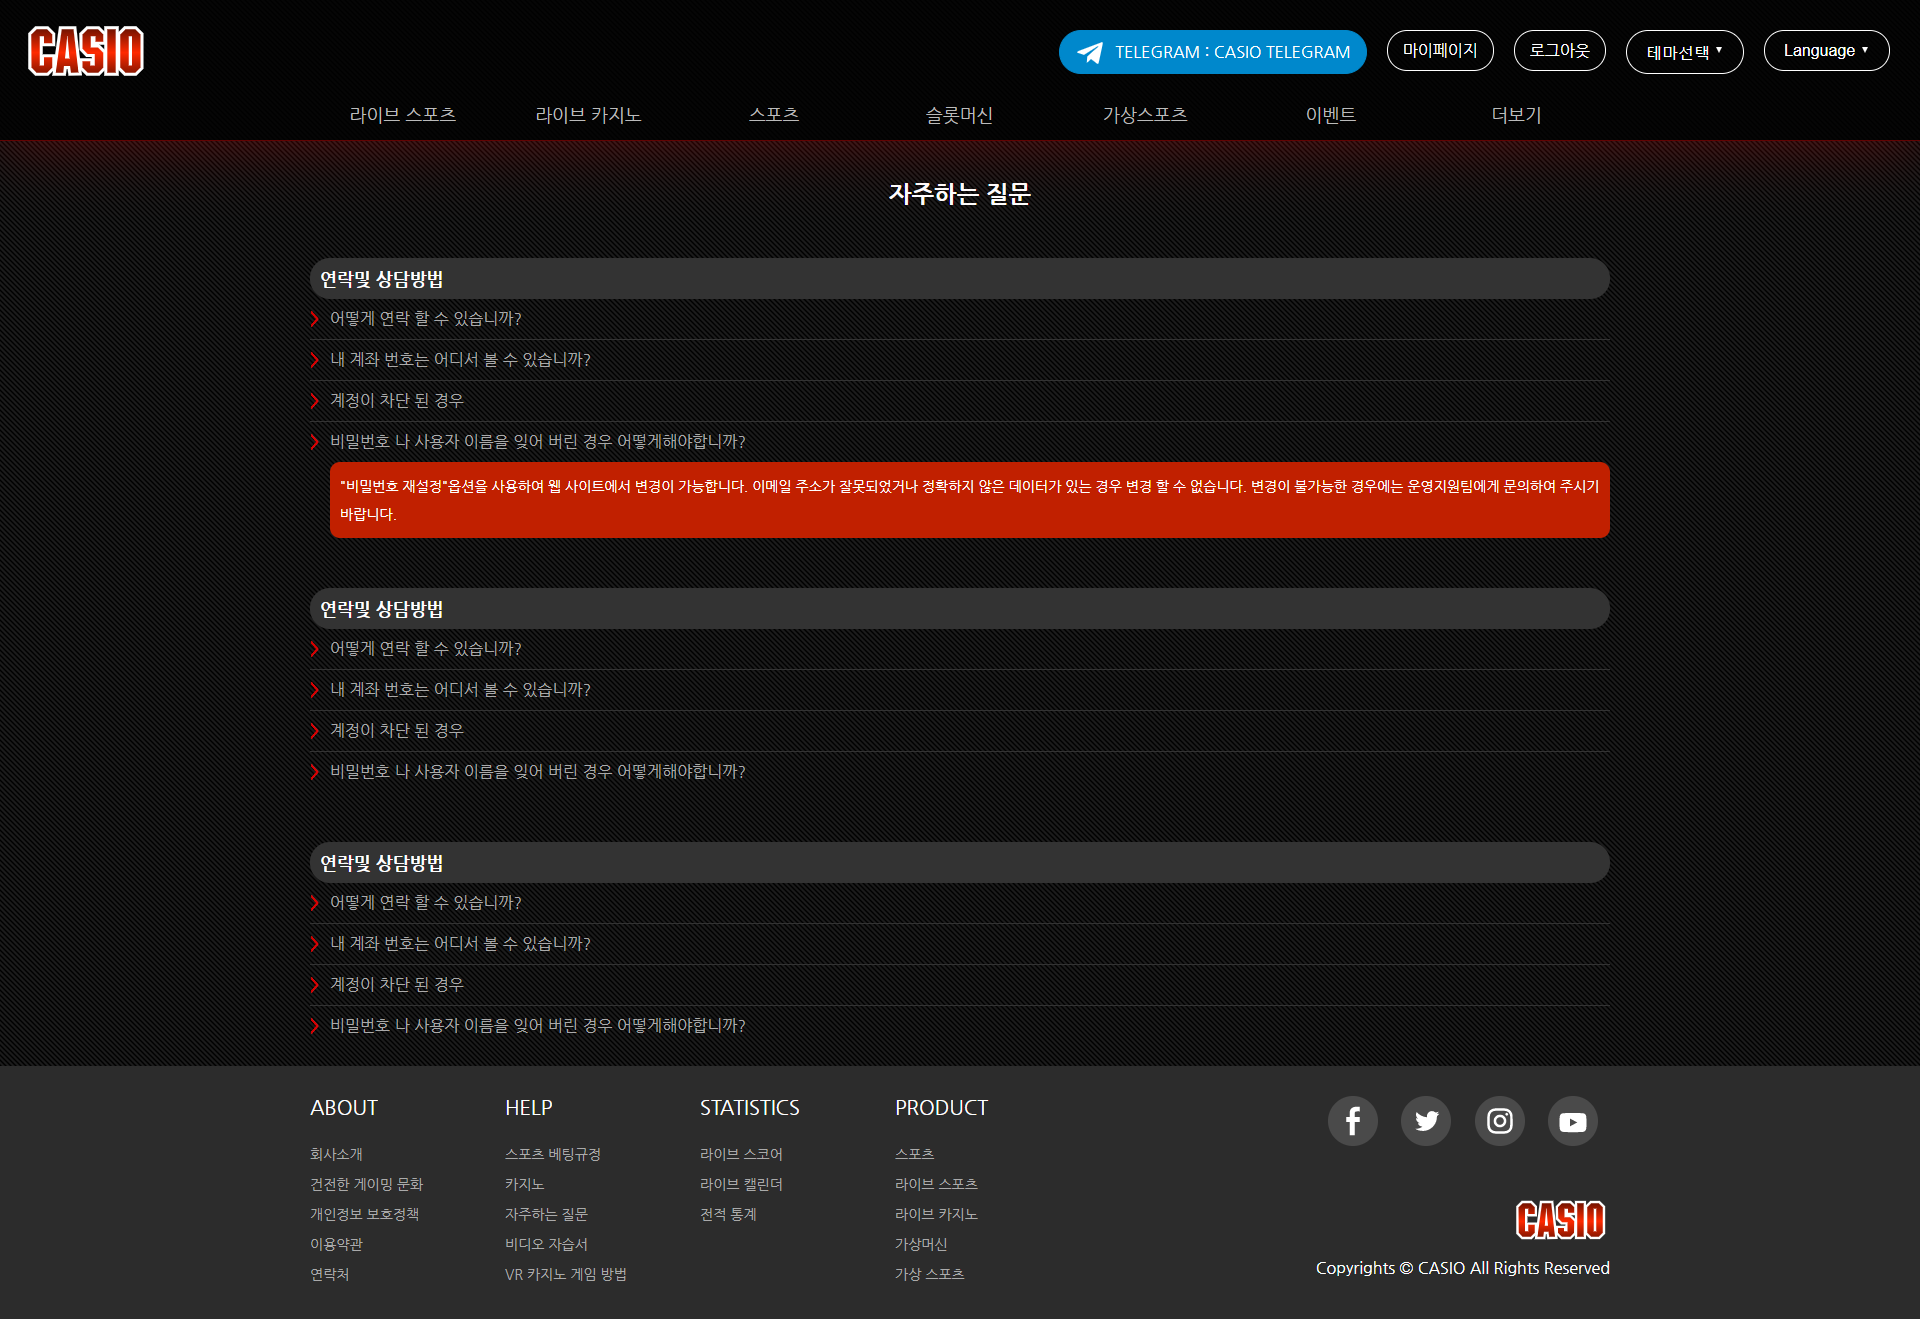This screenshot has width=1920, height=1319.
Task: Click the red chevron beside 계정이 차단 된 경우 in the first section
Action: point(315,401)
